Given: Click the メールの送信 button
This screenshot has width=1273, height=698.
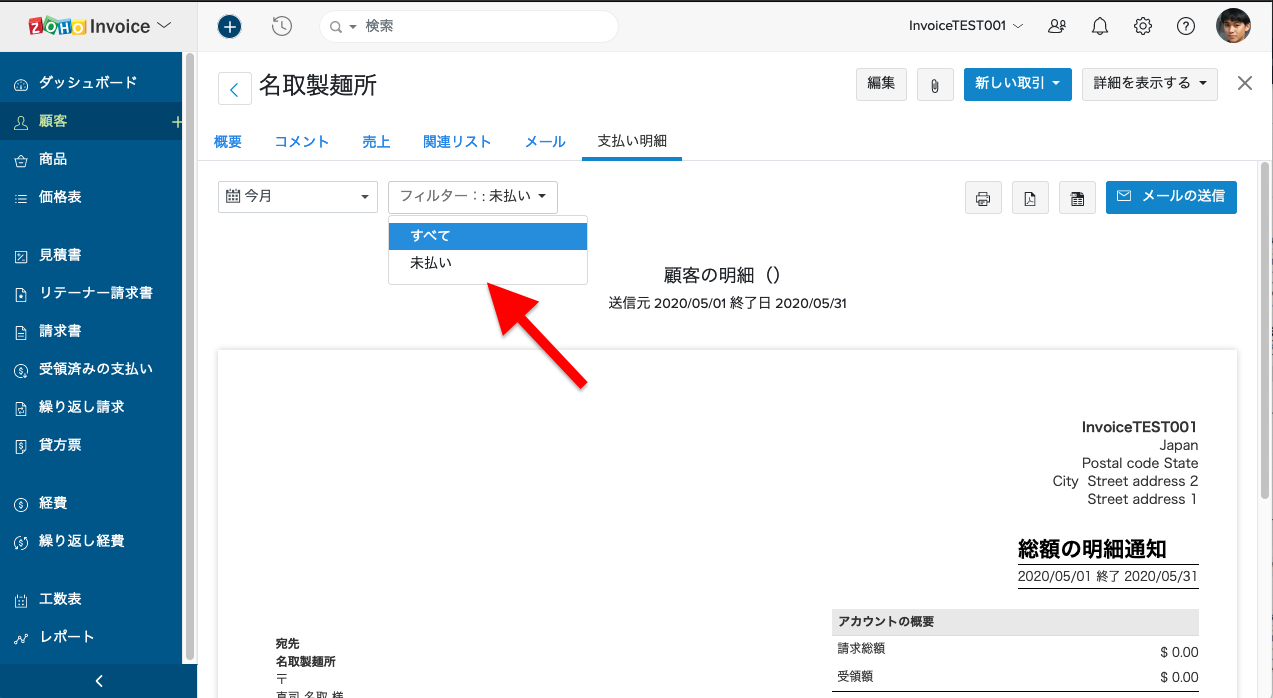Looking at the screenshot, I should (1171, 197).
